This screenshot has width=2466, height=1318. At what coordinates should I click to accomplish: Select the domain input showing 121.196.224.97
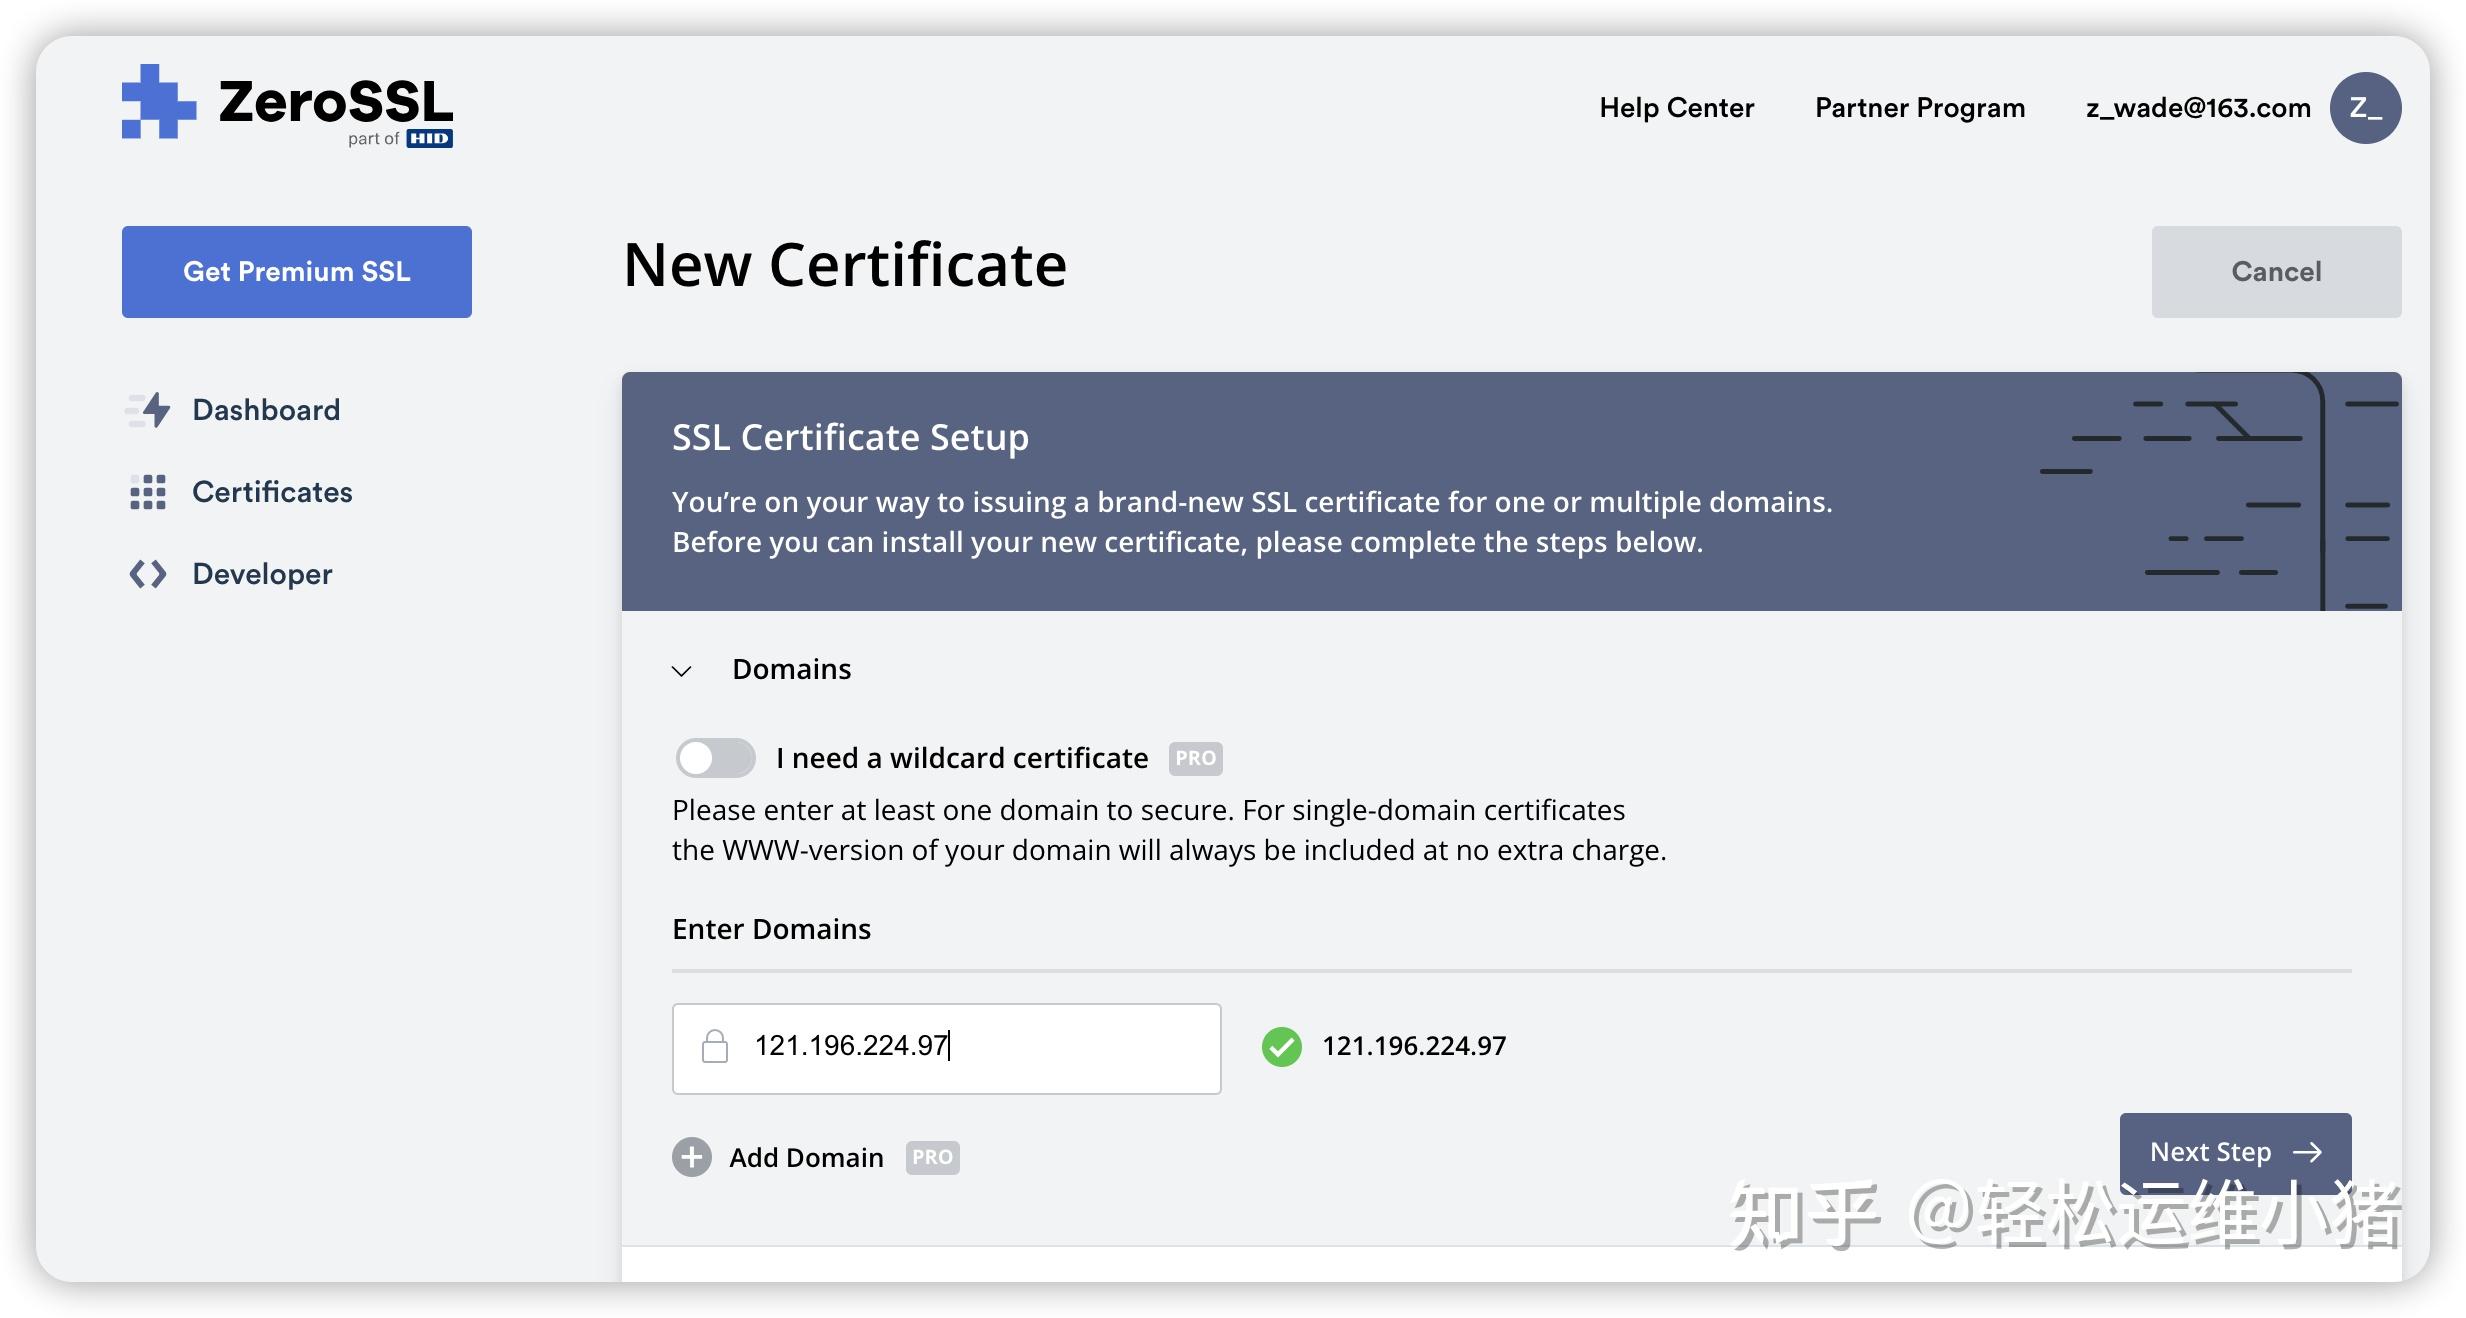(946, 1047)
